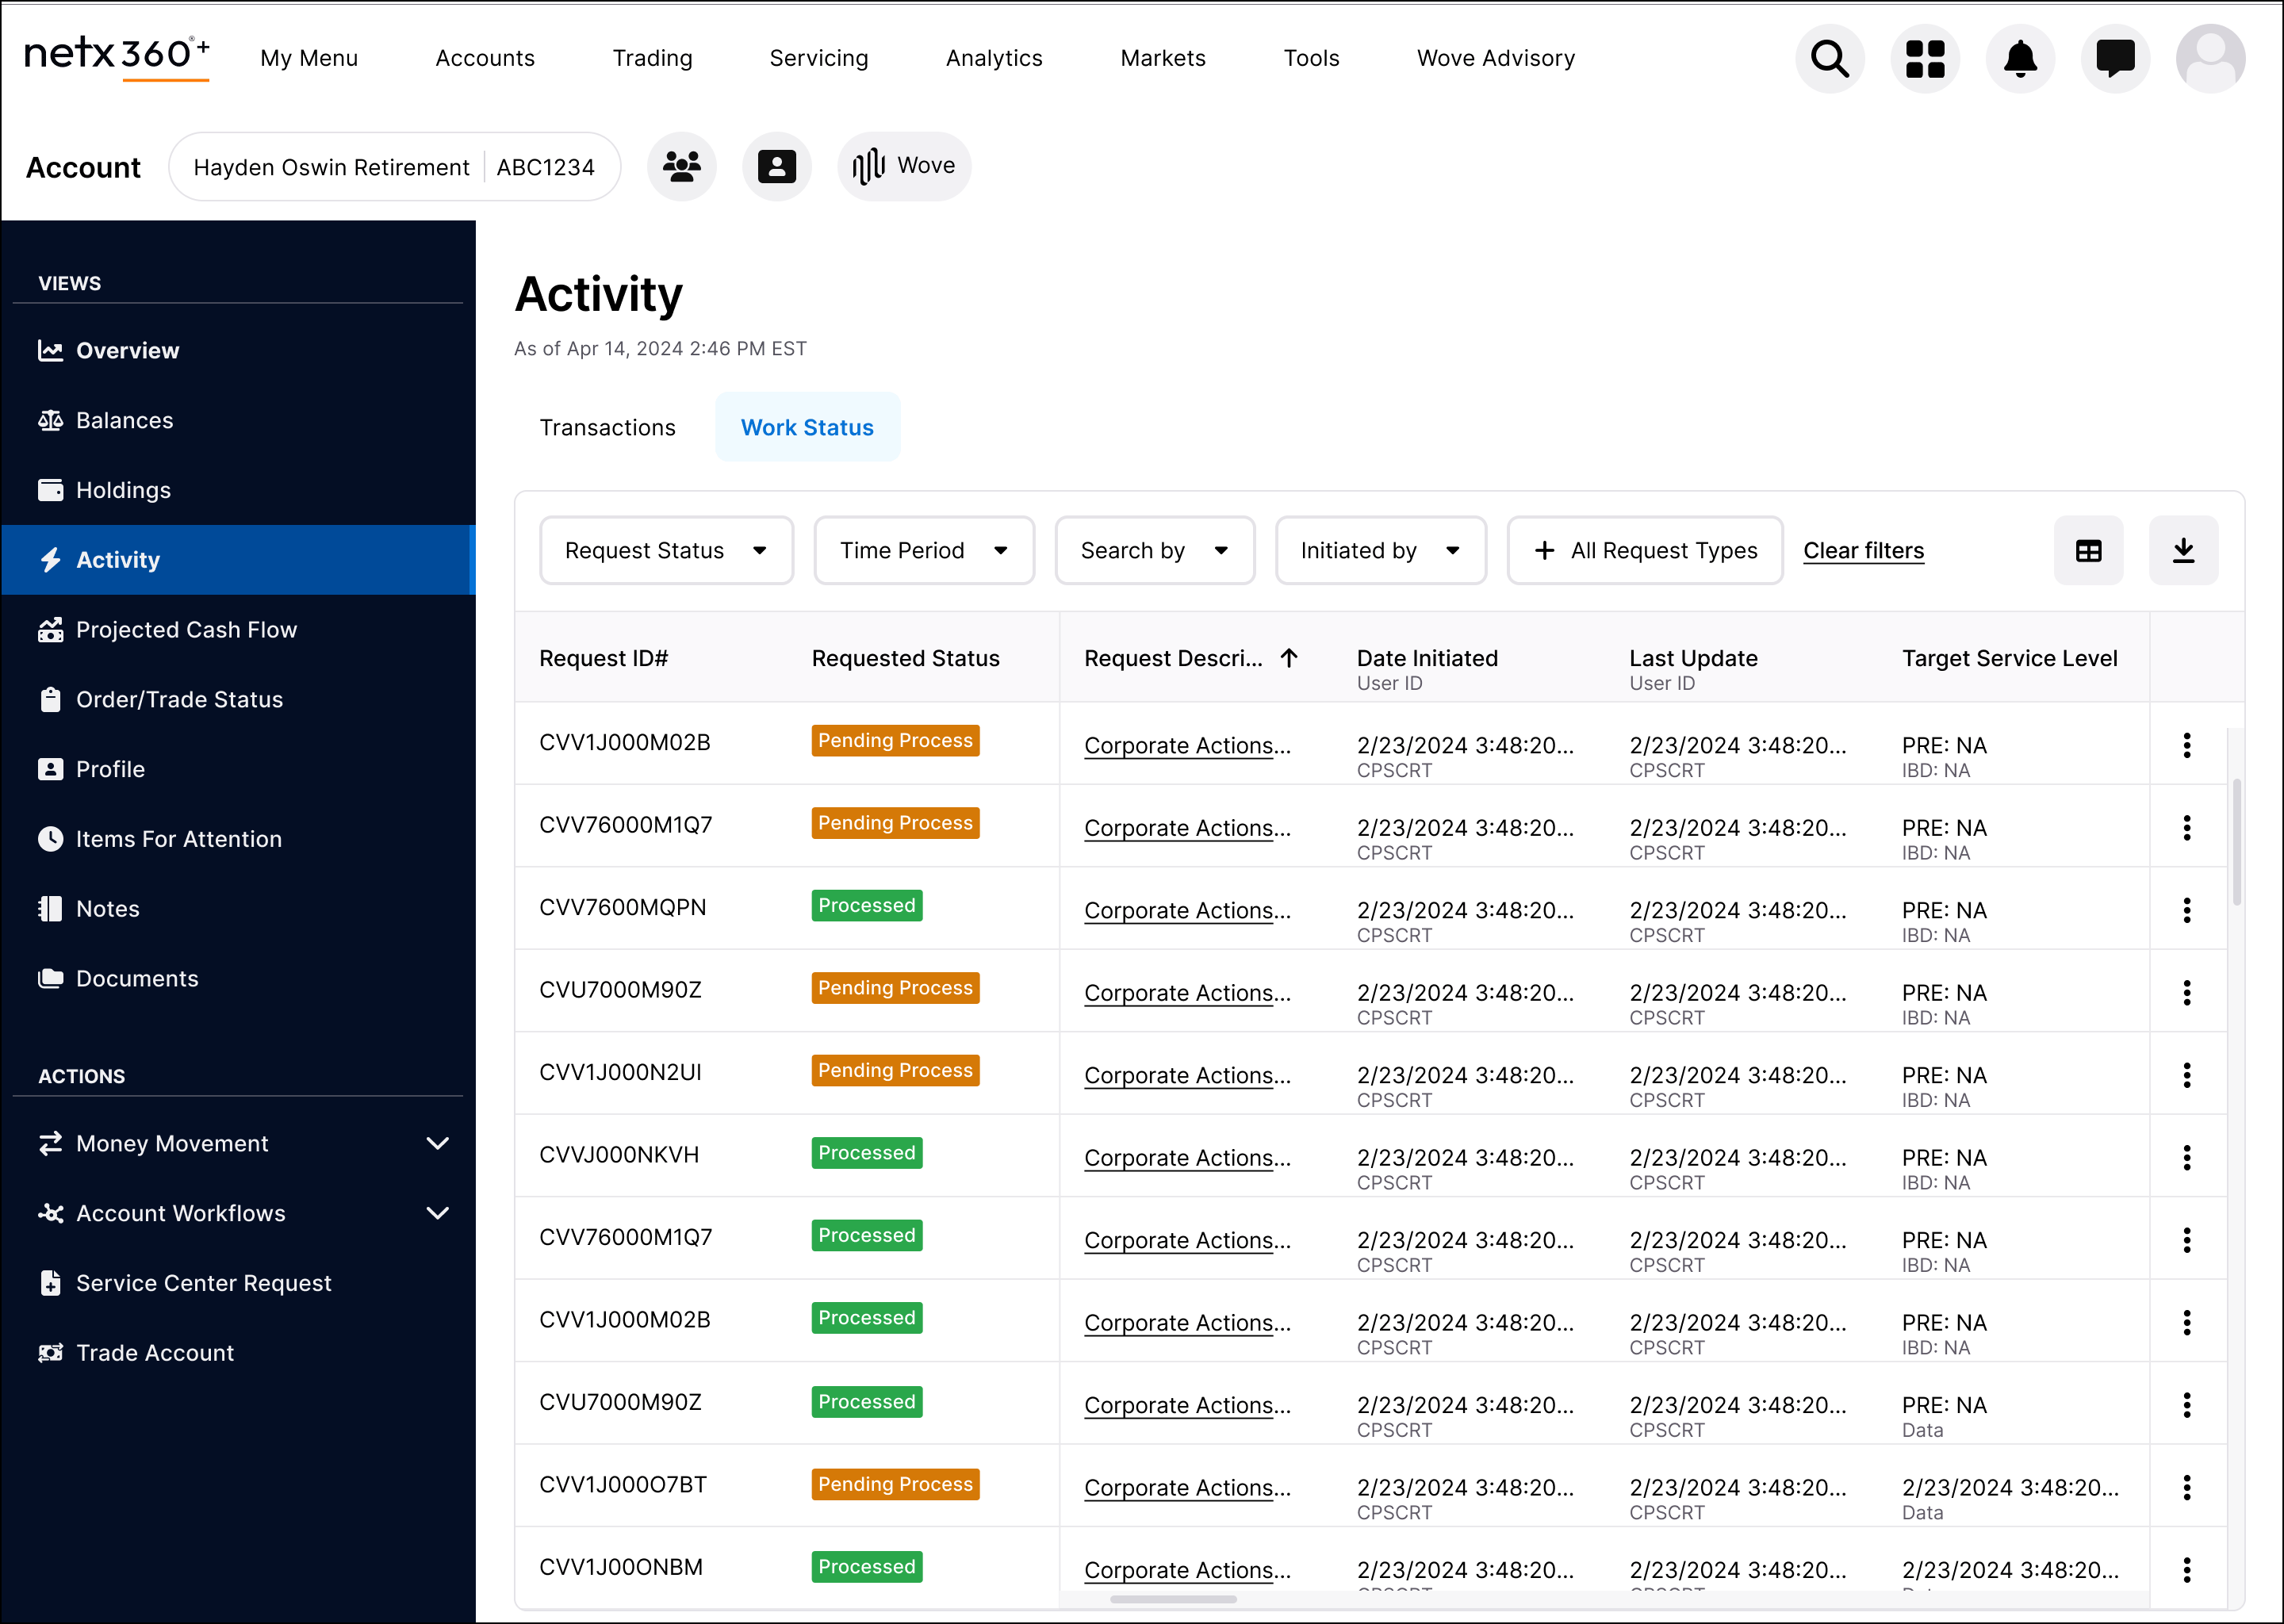The width and height of the screenshot is (2284, 1624).
Task: Open the notifications bell icon
Action: tap(2021, 56)
